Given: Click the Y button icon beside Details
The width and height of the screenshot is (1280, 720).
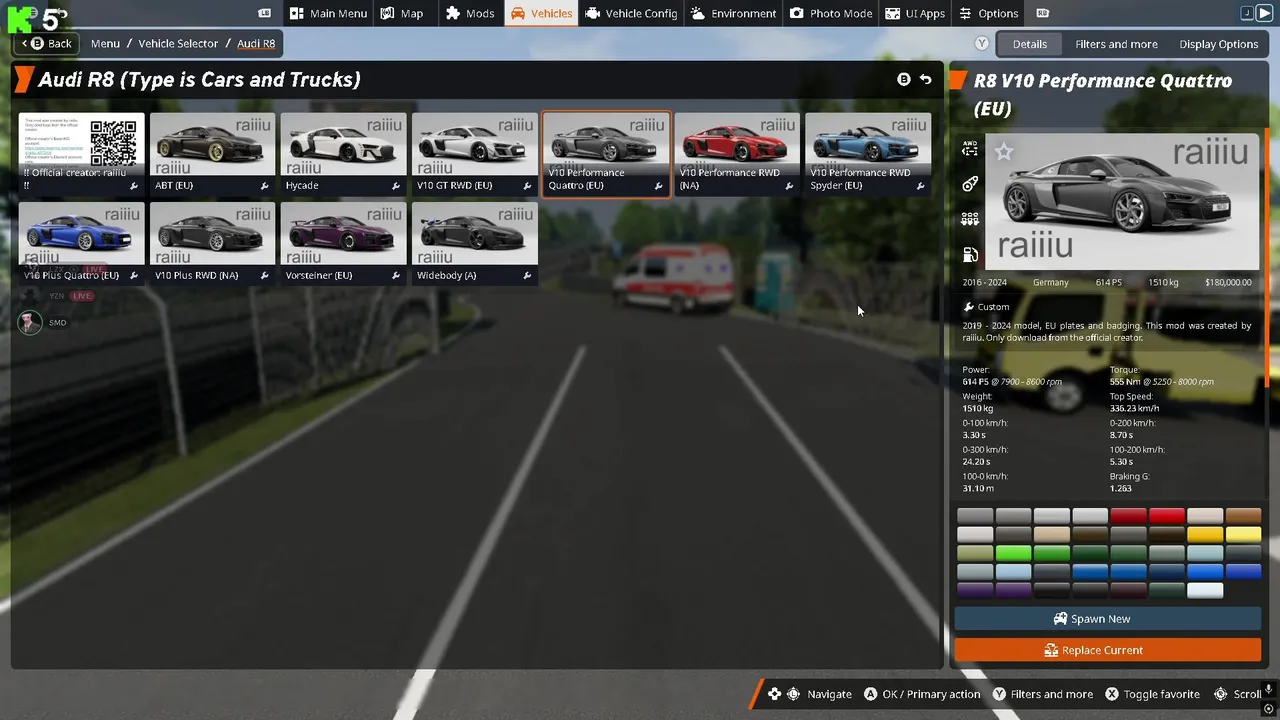Looking at the screenshot, I should (x=982, y=44).
